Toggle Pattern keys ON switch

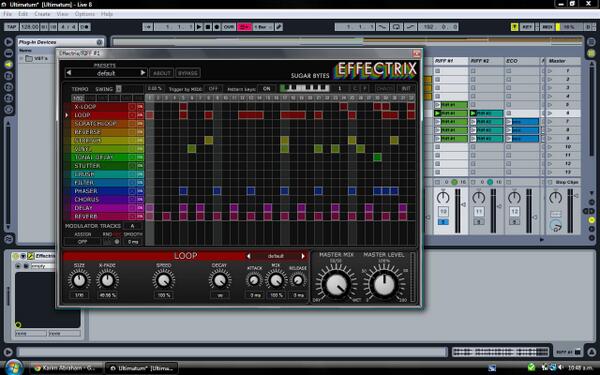click(x=266, y=88)
